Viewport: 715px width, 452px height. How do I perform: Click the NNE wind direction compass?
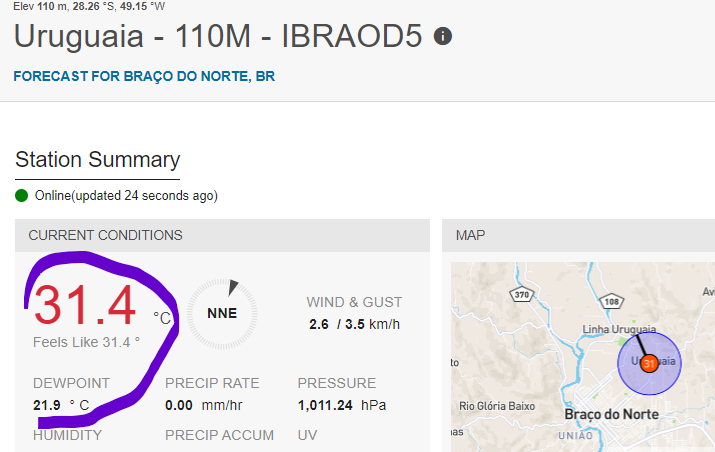click(x=222, y=314)
